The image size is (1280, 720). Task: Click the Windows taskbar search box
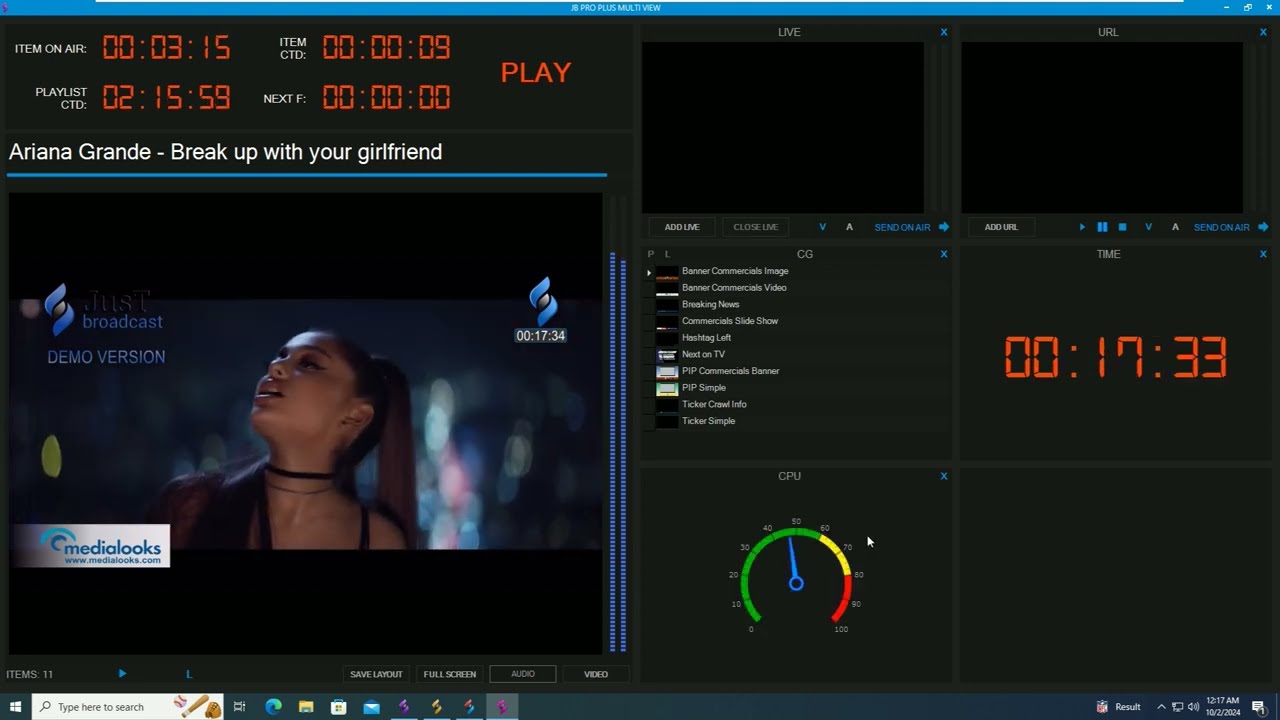click(127, 707)
